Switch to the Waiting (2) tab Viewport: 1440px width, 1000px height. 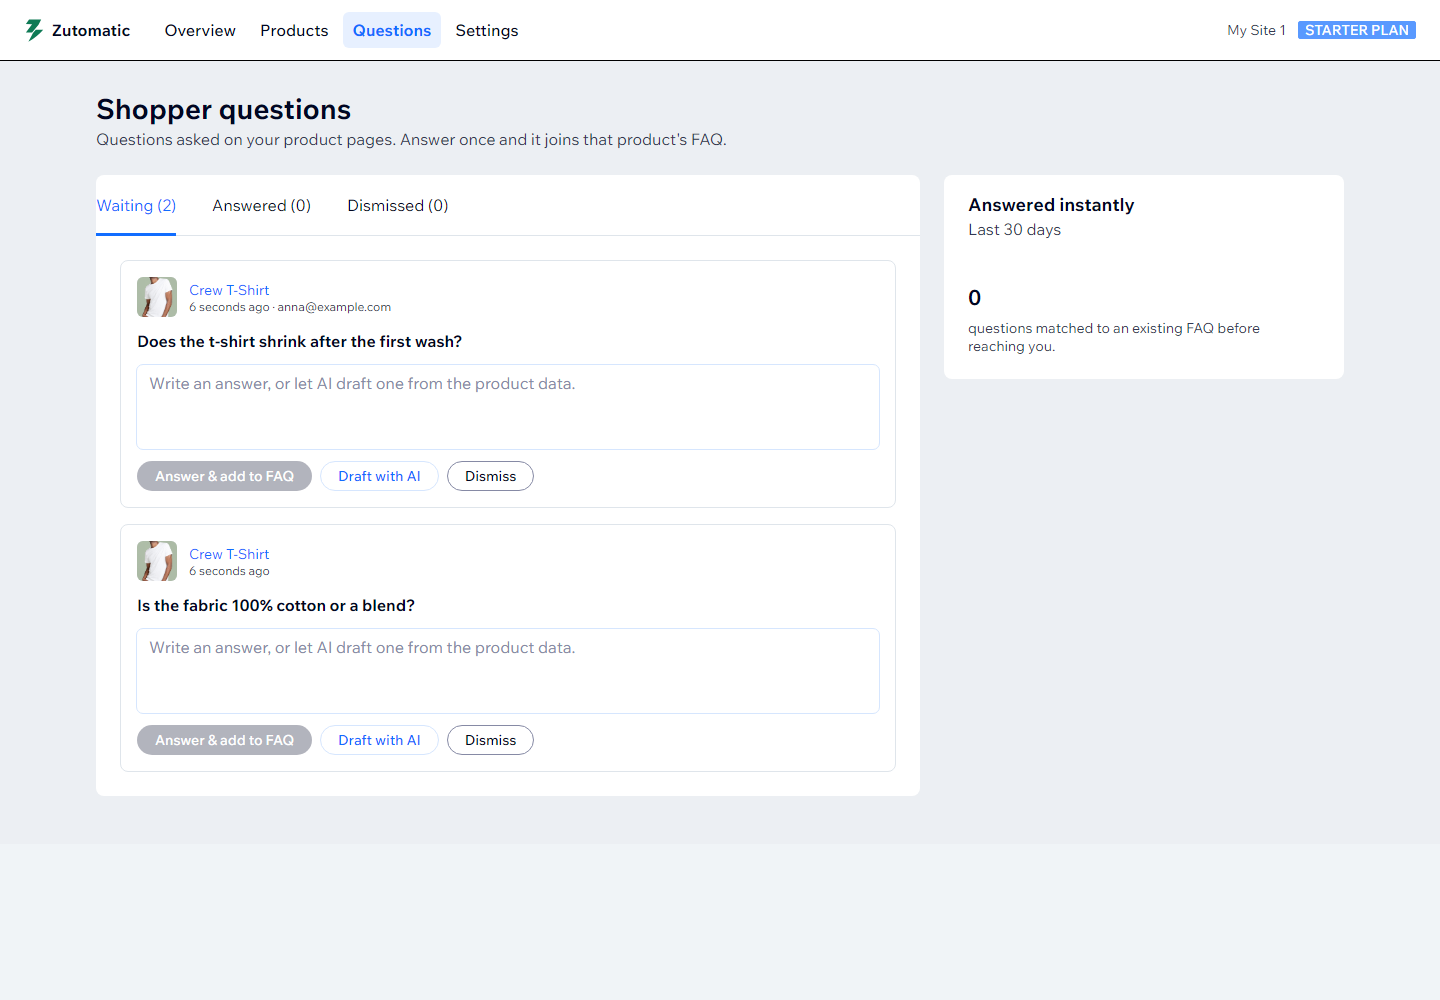[x=136, y=206]
